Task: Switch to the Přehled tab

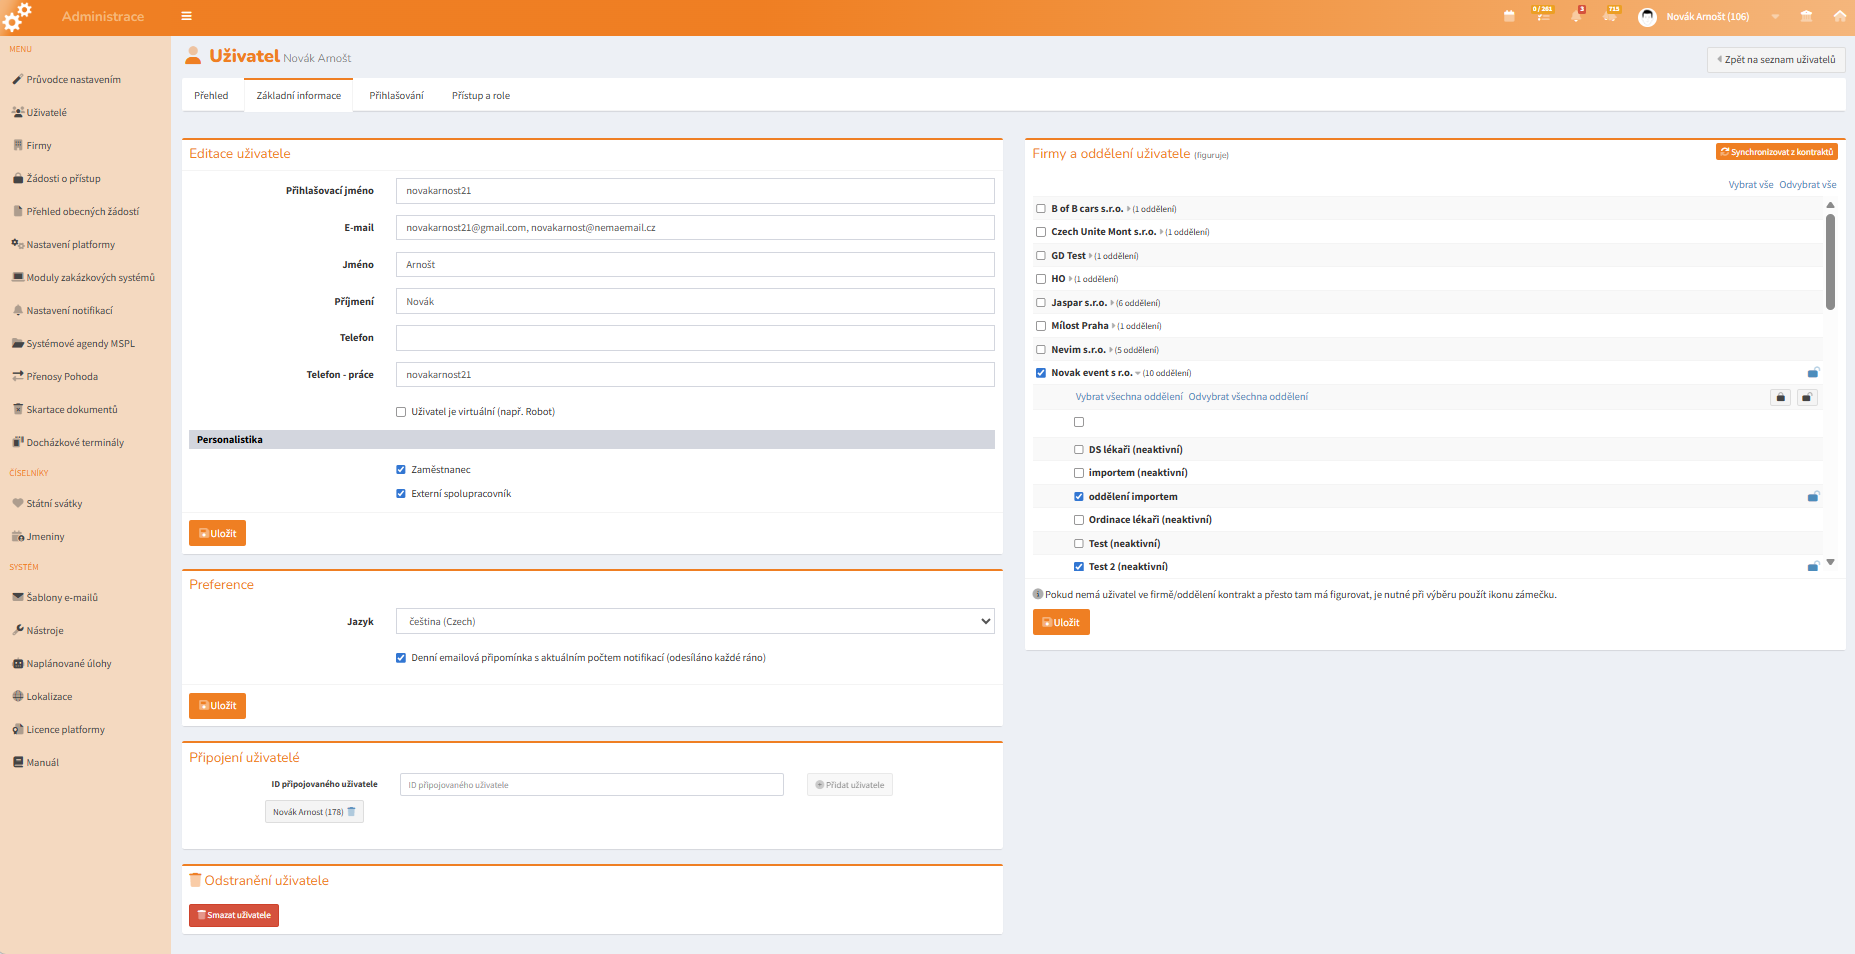Action: [x=211, y=96]
